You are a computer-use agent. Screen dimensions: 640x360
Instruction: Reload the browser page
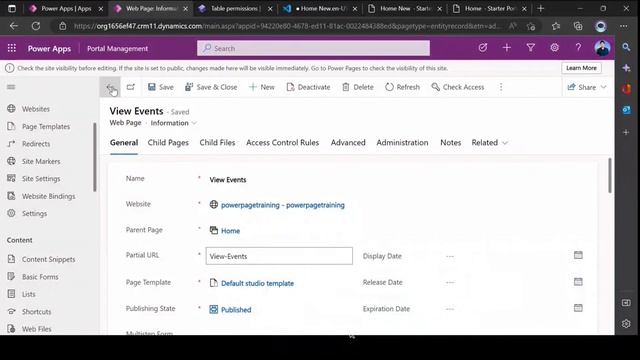36,26
